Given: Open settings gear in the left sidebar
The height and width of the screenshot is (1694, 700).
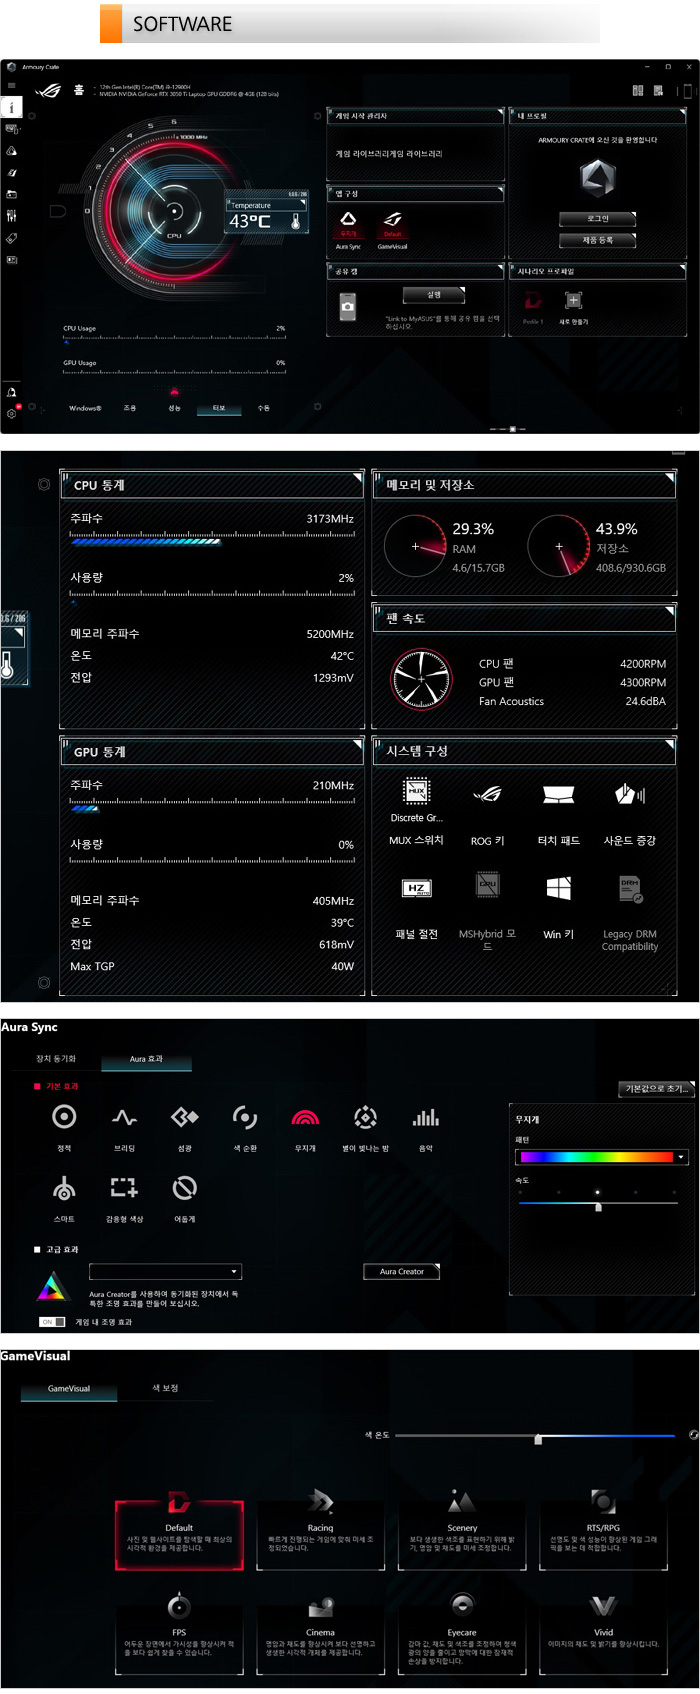Looking at the screenshot, I should [11, 413].
